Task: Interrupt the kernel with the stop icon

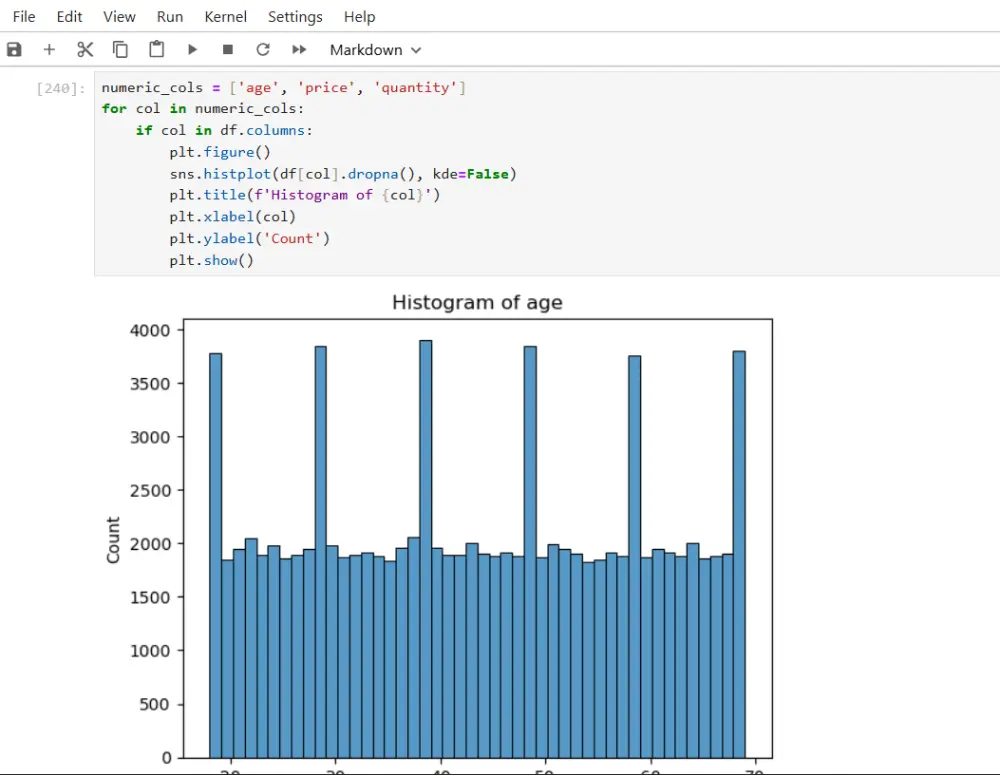Action: pos(227,49)
